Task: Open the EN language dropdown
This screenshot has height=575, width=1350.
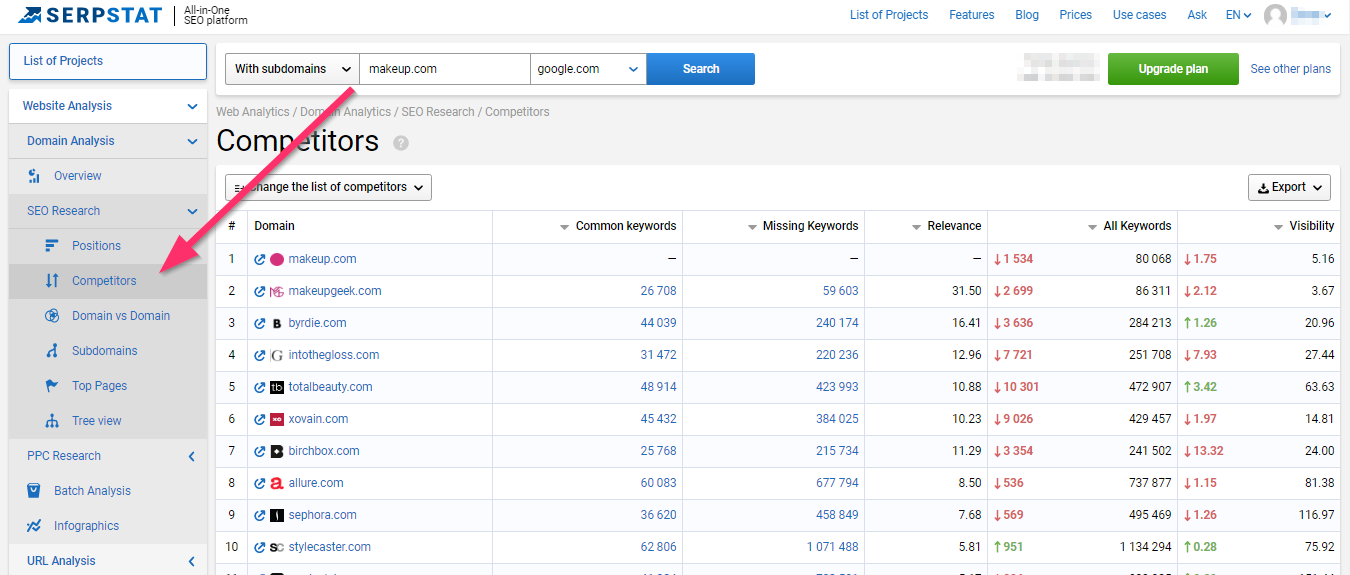Action: 1239,15
